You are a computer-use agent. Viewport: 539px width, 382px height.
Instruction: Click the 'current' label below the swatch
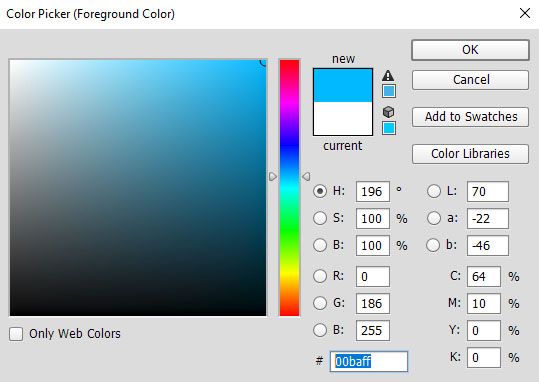(343, 146)
